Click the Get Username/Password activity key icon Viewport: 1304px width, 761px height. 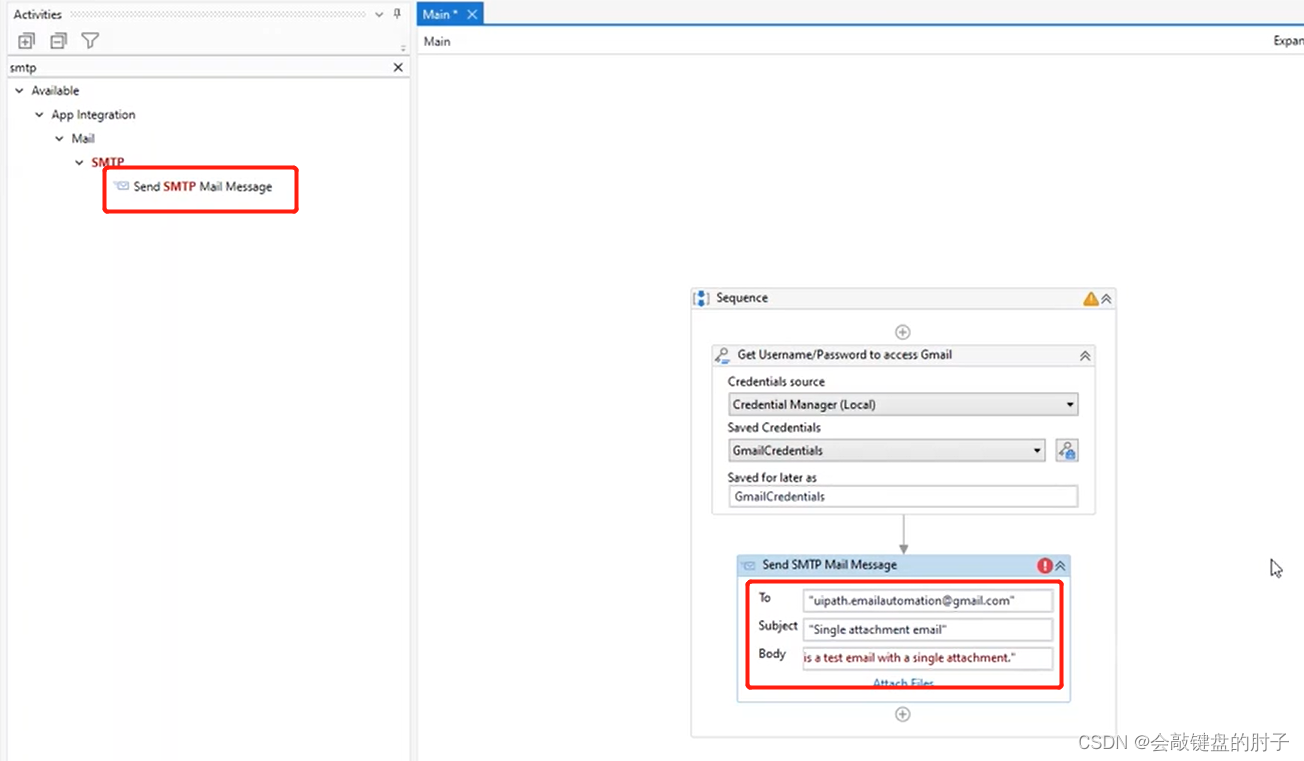(722, 355)
